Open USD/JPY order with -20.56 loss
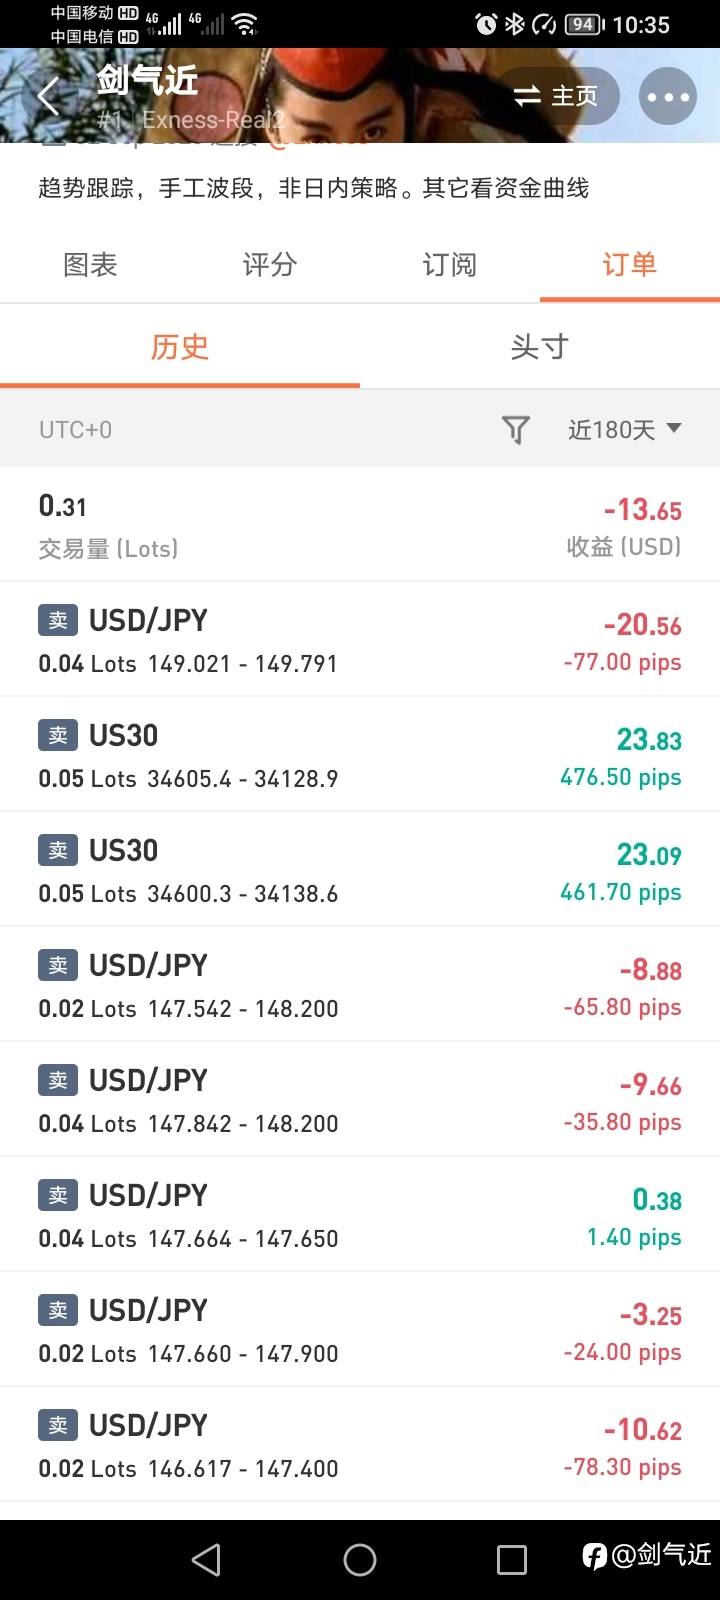 (360, 640)
